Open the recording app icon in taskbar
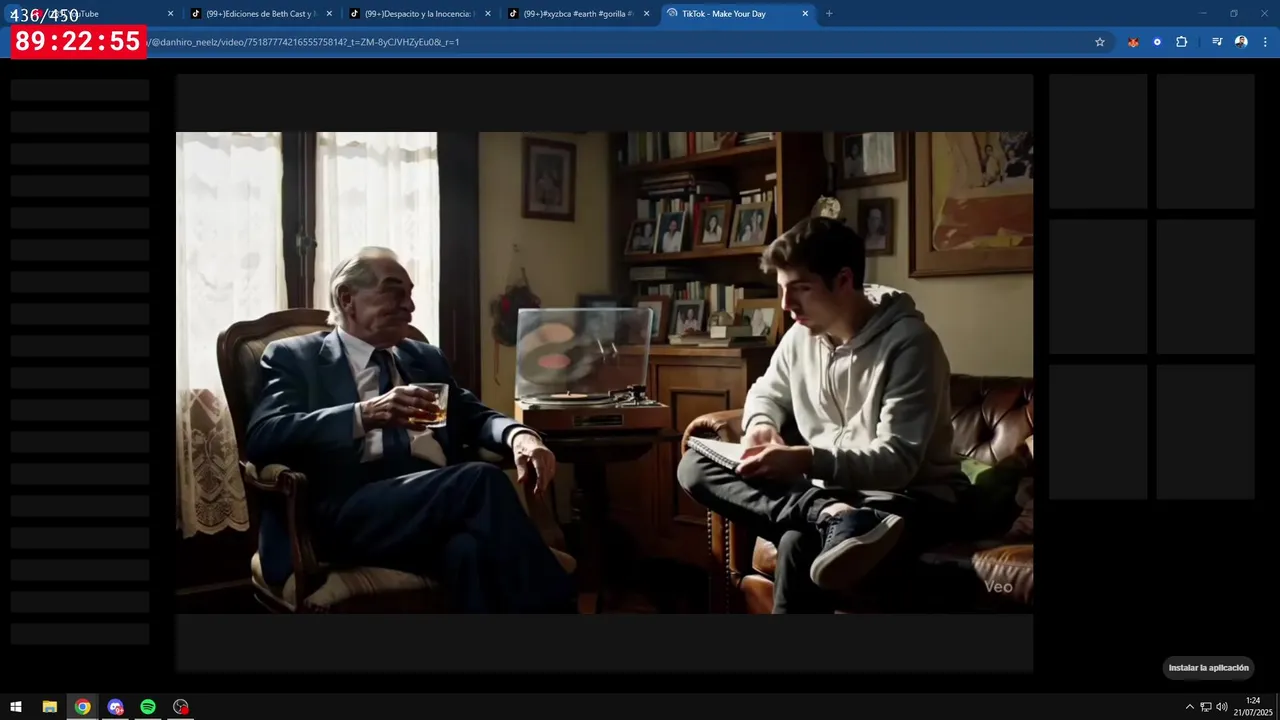Screen dimensions: 1280x720 coord(181,707)
